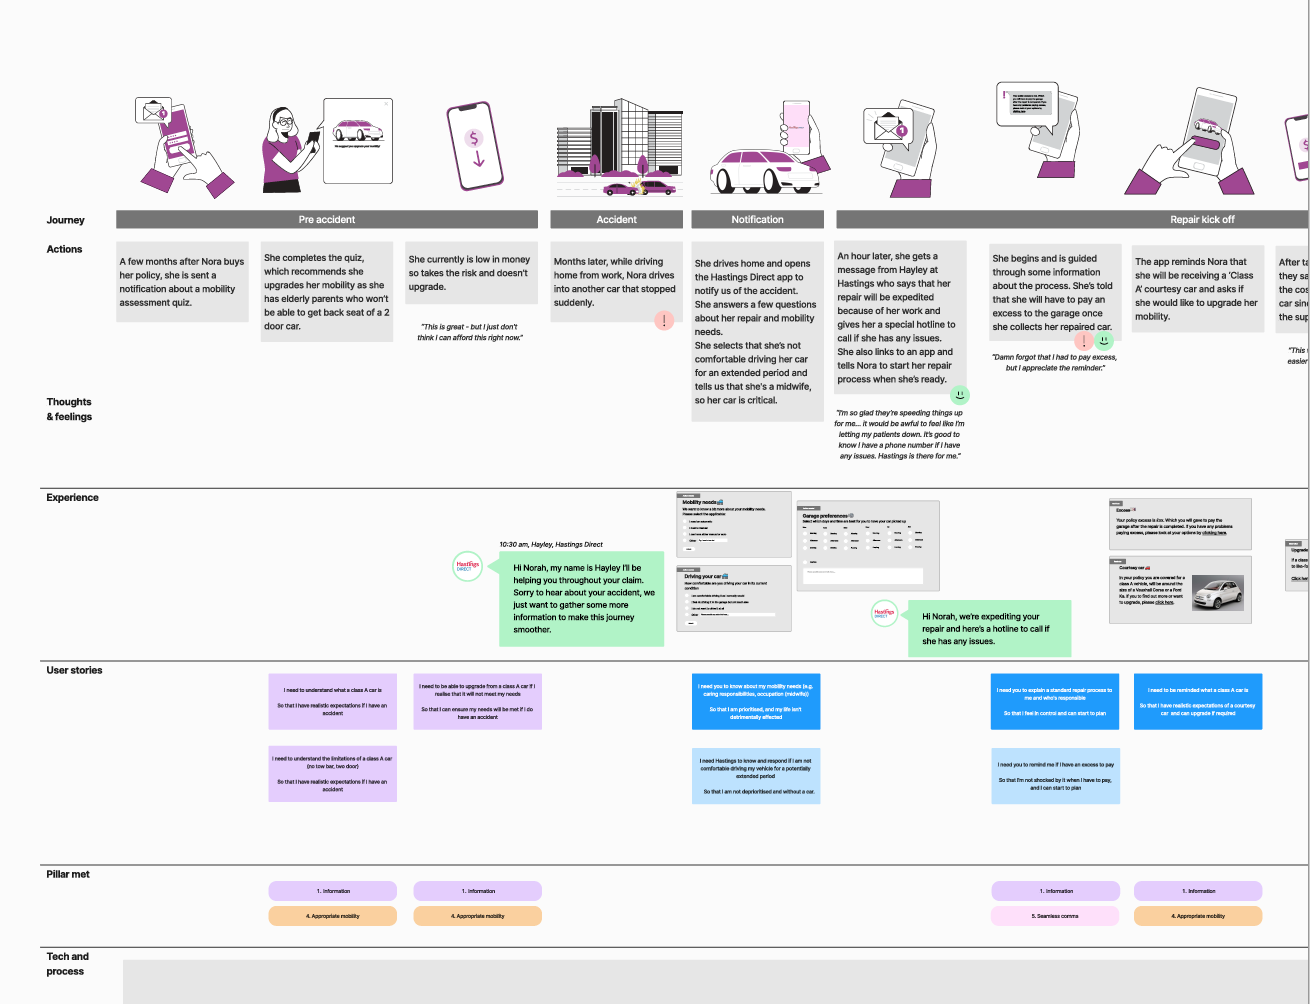Viewport: 1310px width, 1004px height.
Task: Click red exclamation marker on the excess action card
Action: pyautogui.click(x=1084, y=341)
